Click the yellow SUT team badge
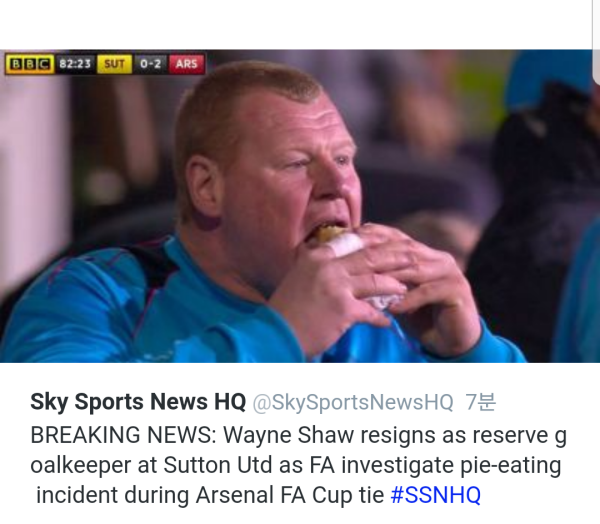 114,64
